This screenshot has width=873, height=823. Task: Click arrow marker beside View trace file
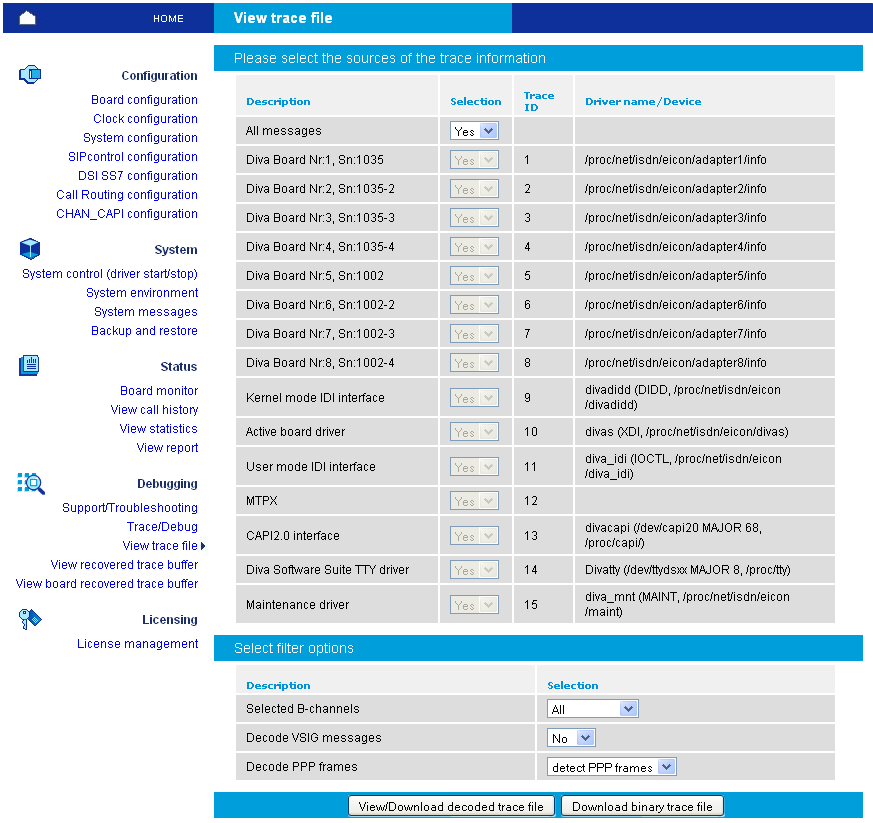pyautogui.click(x=203, y=546)
